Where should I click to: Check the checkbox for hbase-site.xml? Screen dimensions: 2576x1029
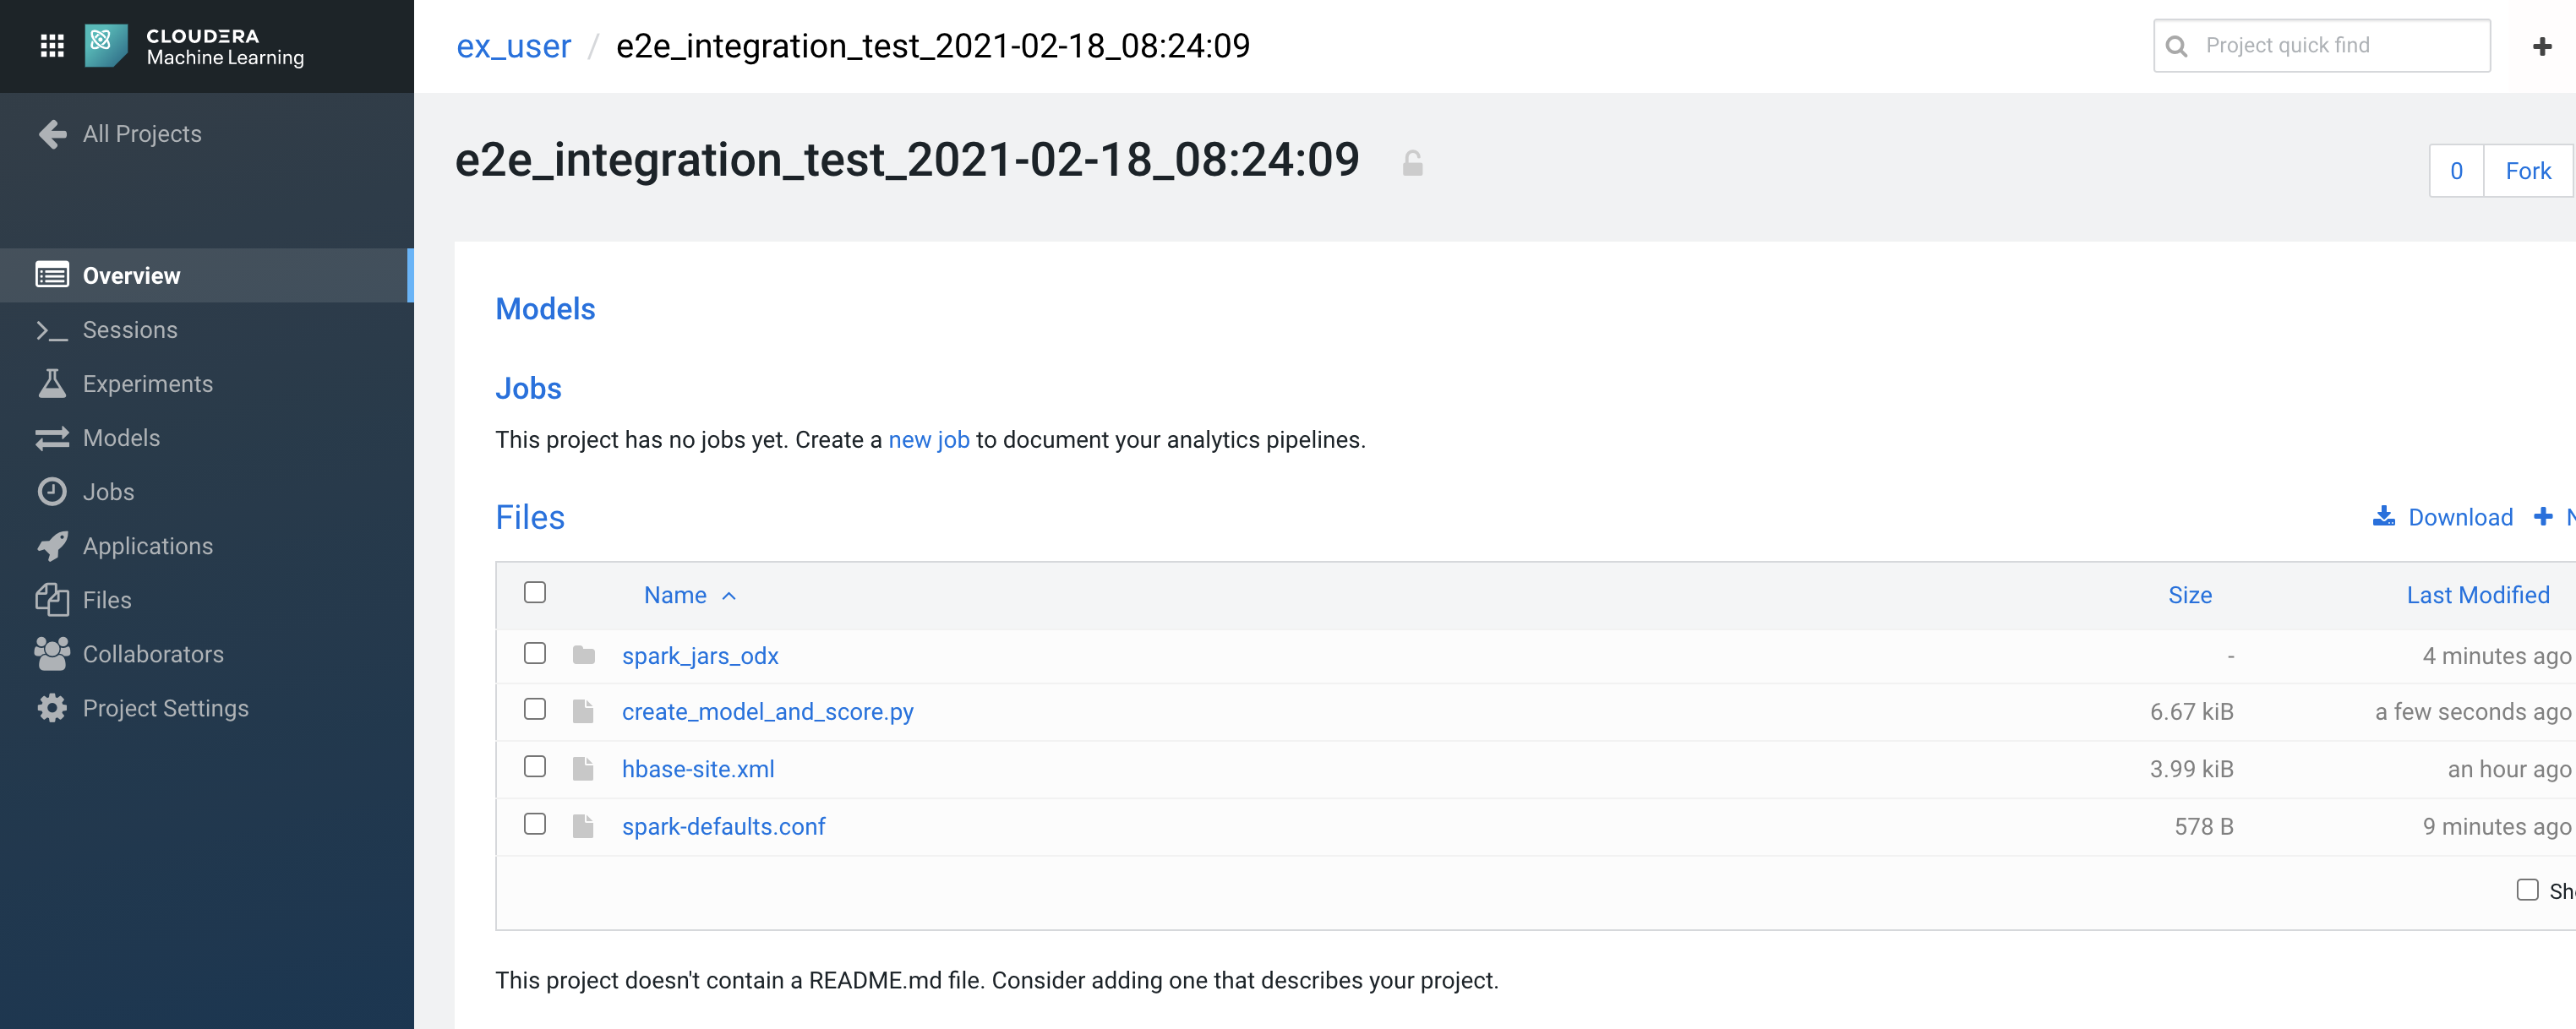535,766
